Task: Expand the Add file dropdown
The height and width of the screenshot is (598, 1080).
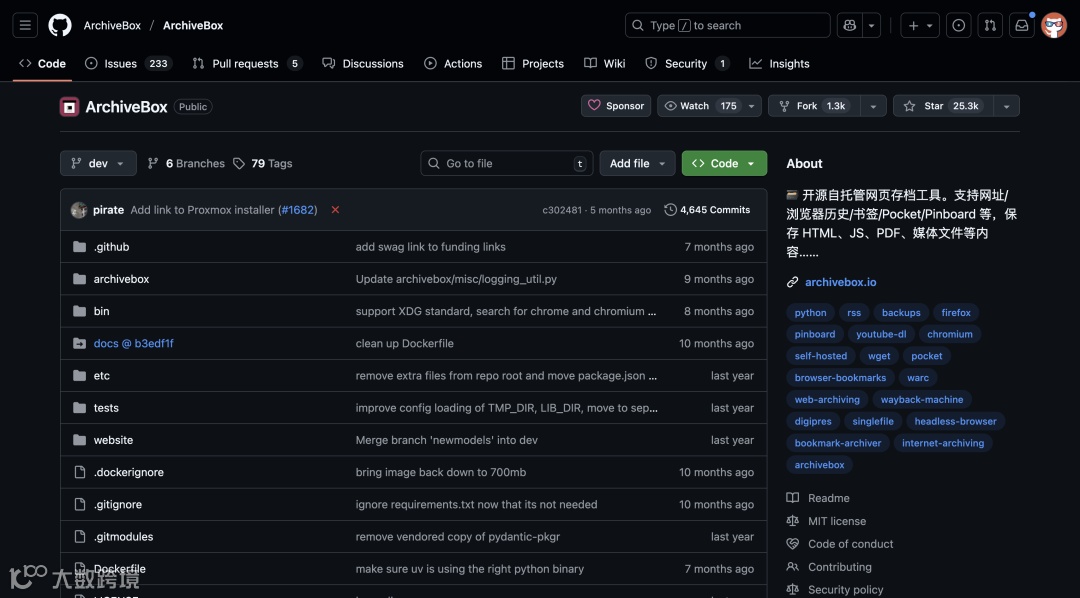Action: click(637, 163)
